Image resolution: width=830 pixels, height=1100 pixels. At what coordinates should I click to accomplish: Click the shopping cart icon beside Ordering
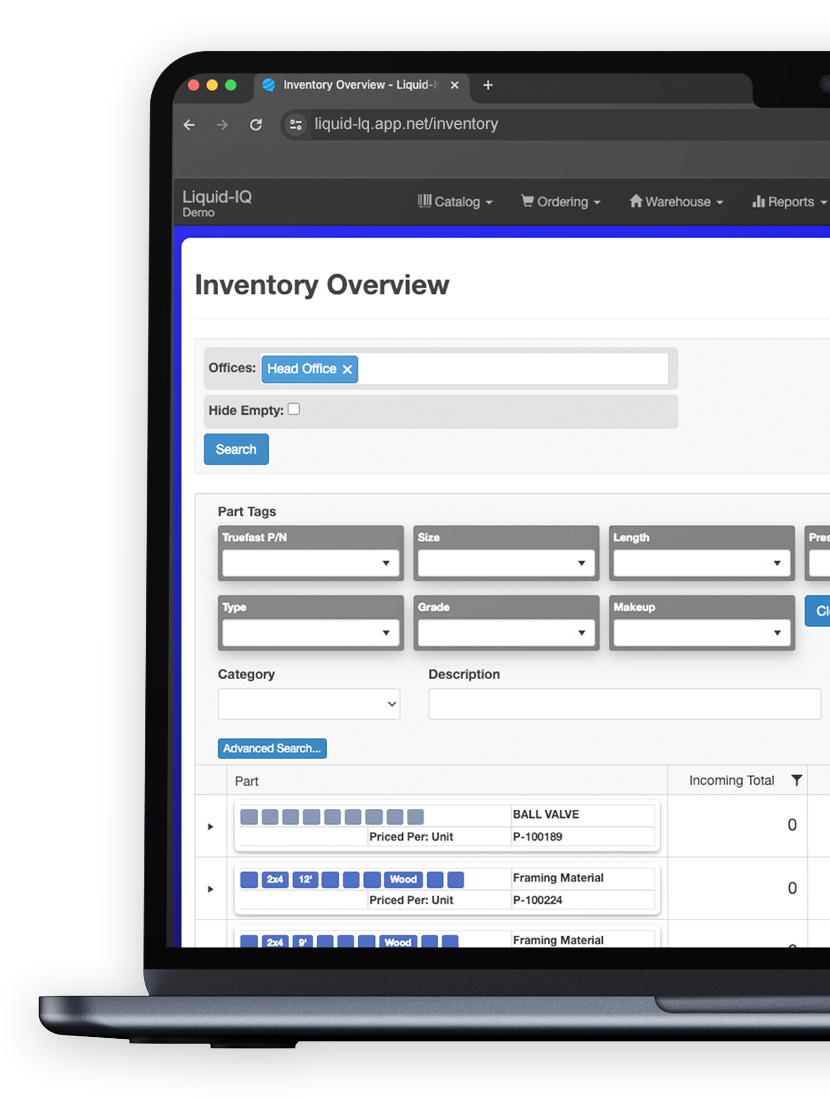527,202
